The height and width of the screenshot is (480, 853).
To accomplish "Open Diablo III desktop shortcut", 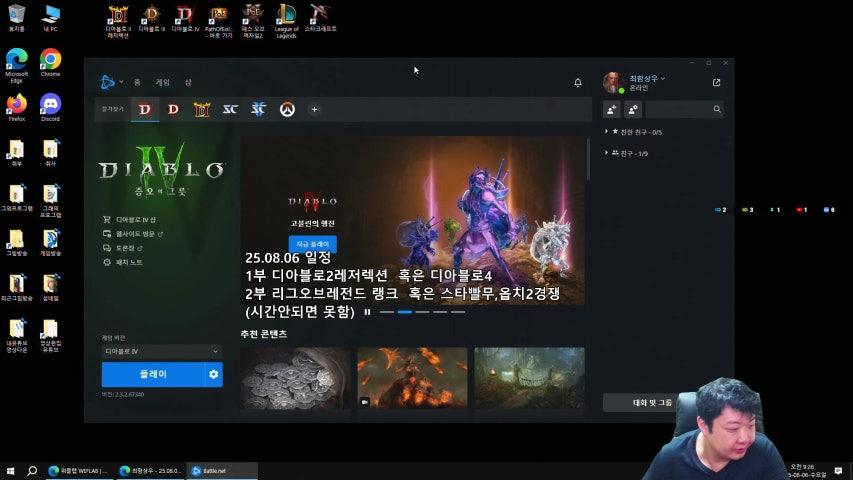I will [151, 19].
